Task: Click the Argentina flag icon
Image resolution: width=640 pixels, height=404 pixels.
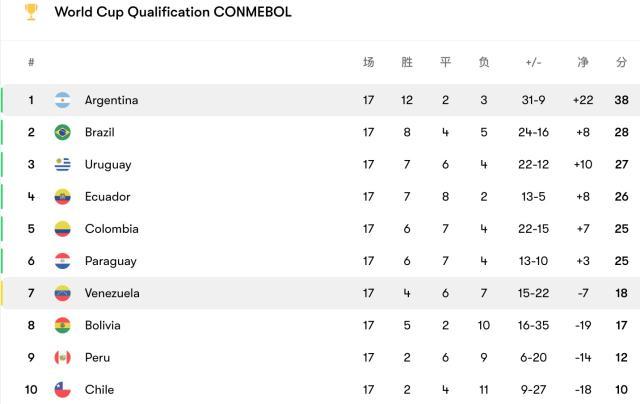Action: pyautogui.click(x=63, y=100)
